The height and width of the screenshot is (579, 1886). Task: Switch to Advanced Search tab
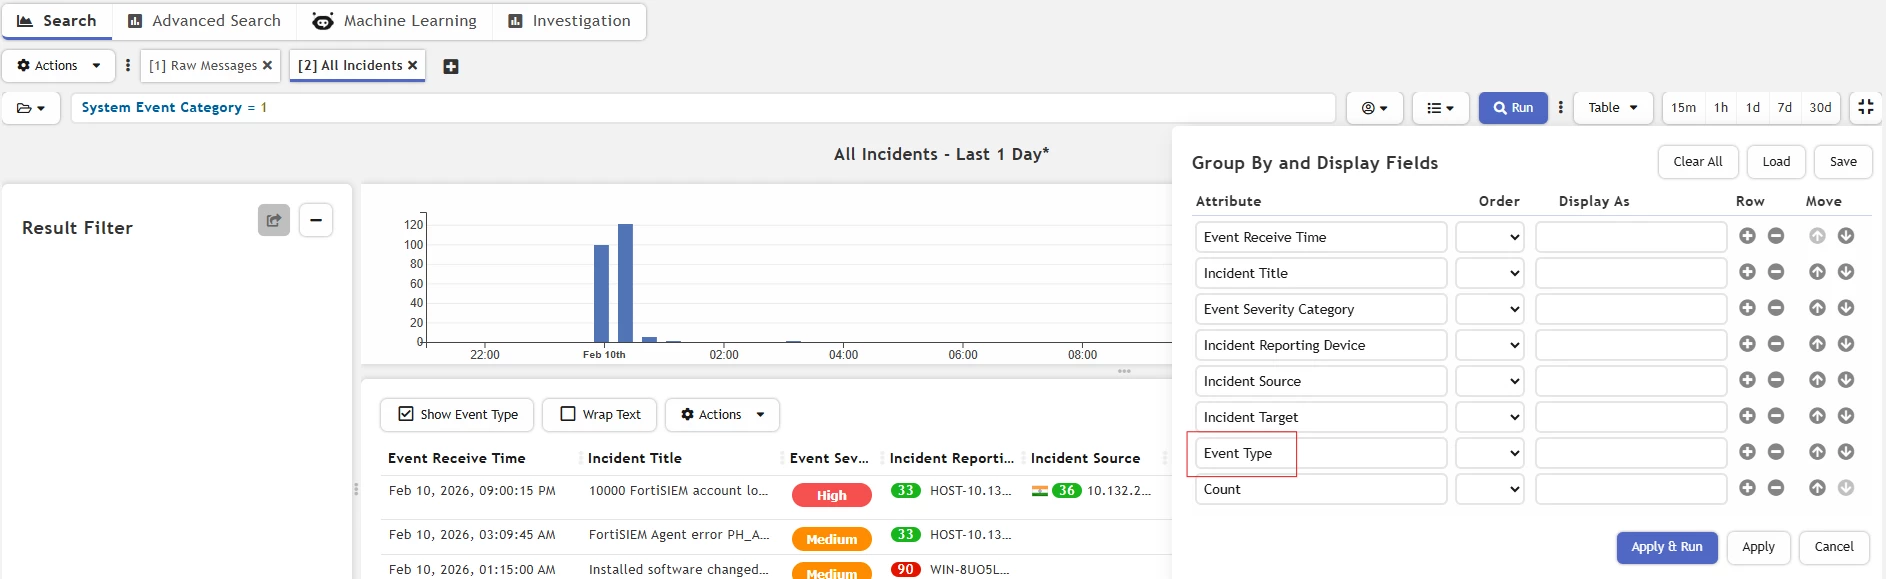coord(205,21)
